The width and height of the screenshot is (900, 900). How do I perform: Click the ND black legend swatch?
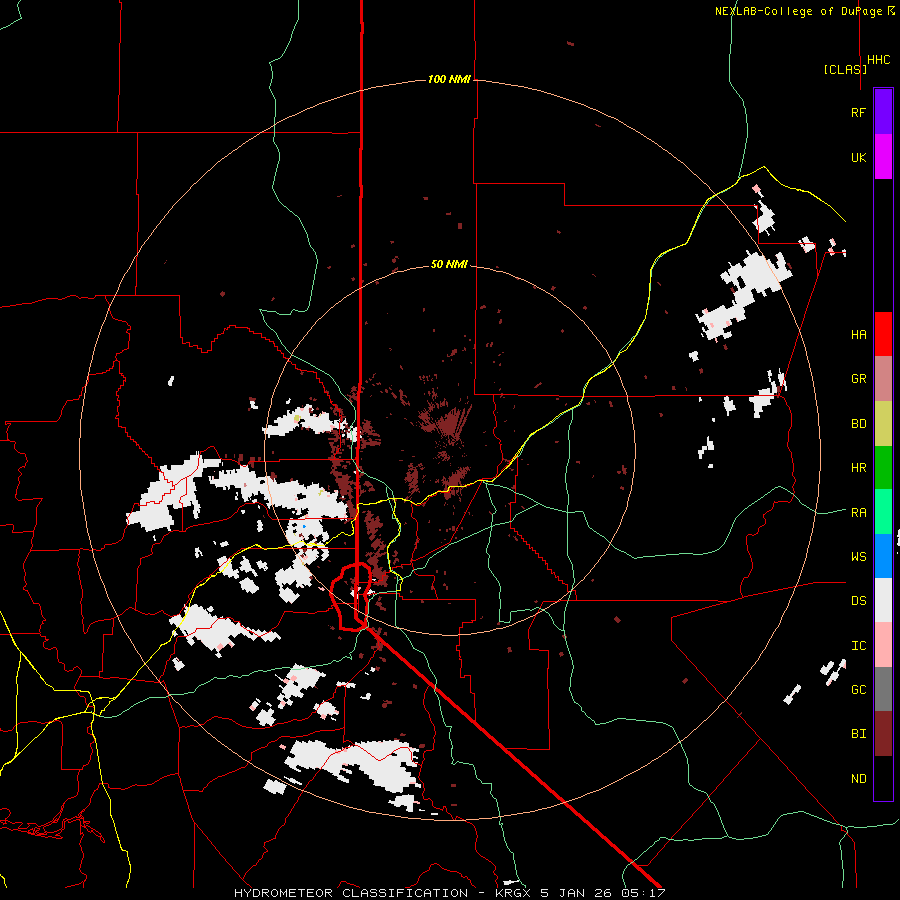click(x=883, y=778)
